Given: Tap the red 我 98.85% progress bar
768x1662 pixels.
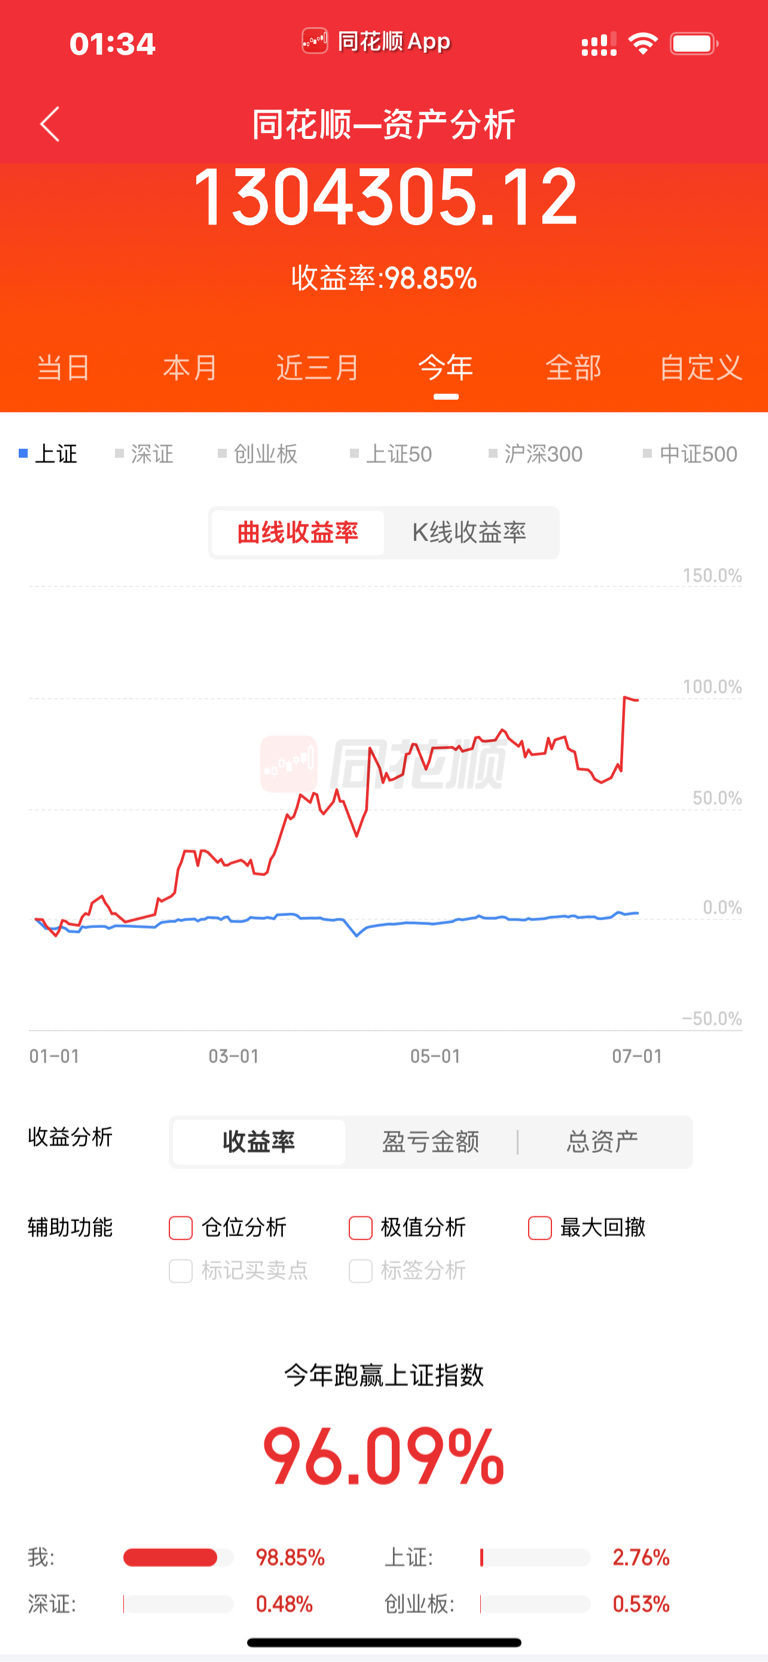Looking at the screenshot, I should 170,1557.
